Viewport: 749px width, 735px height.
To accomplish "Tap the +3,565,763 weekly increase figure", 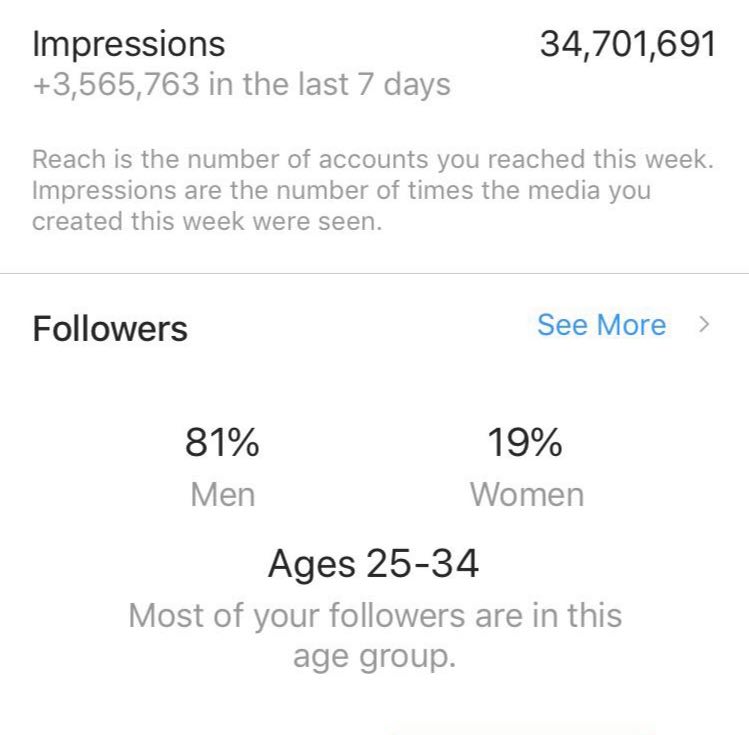I will tap(116, 84).
